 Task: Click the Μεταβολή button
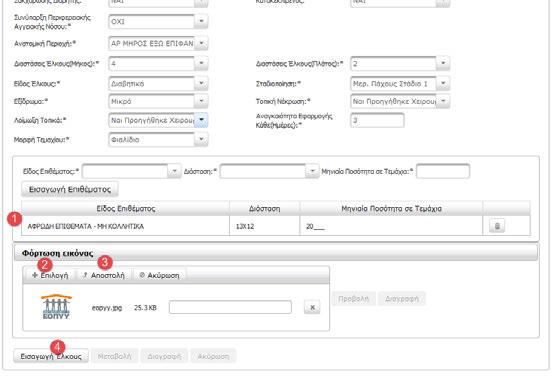pos(115,356)
